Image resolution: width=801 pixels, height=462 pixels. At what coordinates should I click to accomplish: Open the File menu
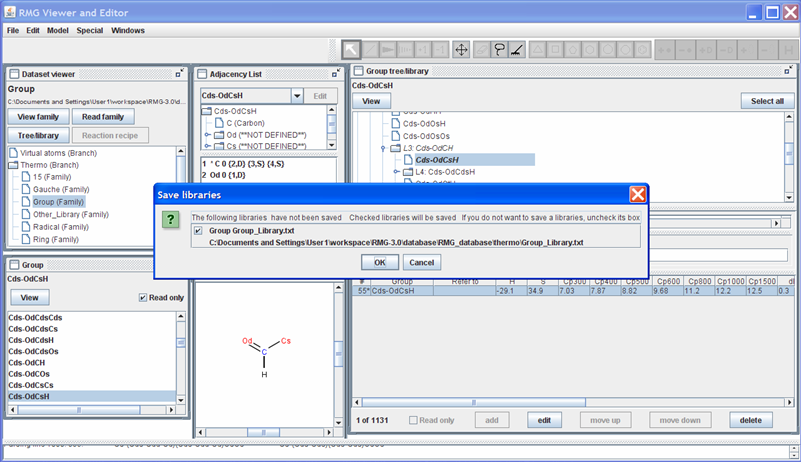(x=13, y=30)
